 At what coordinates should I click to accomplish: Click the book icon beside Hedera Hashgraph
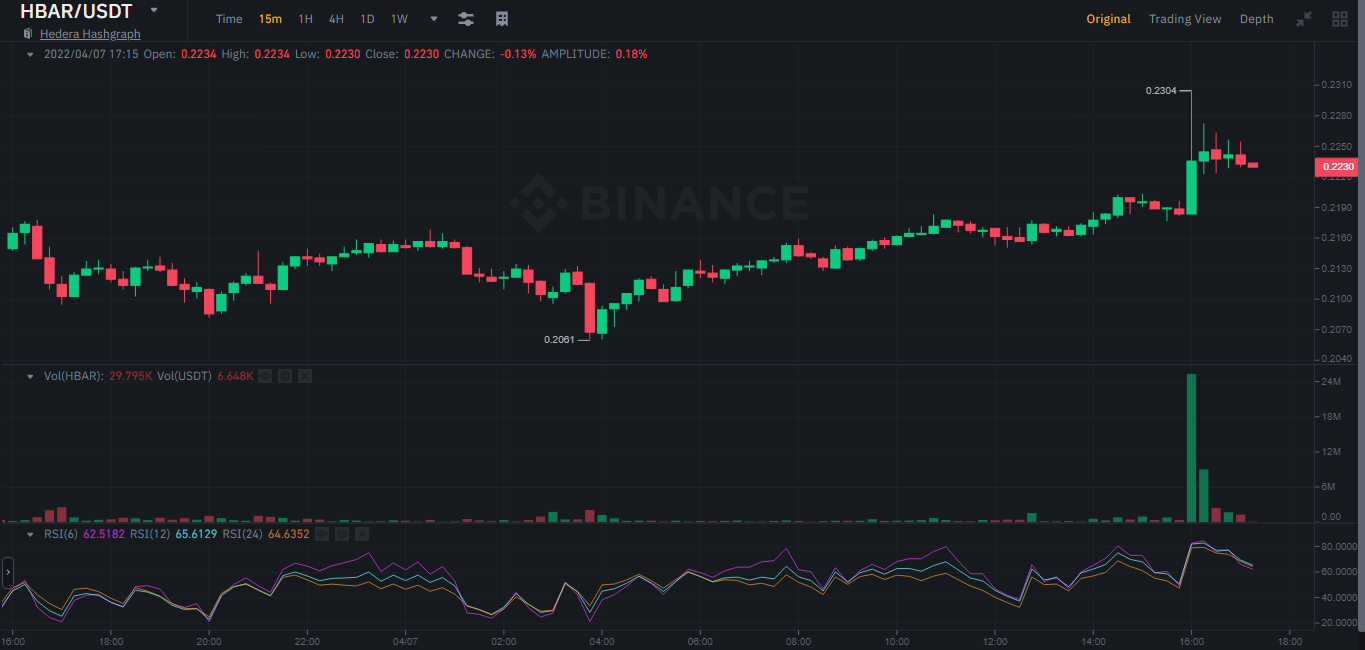click(28, 34)
